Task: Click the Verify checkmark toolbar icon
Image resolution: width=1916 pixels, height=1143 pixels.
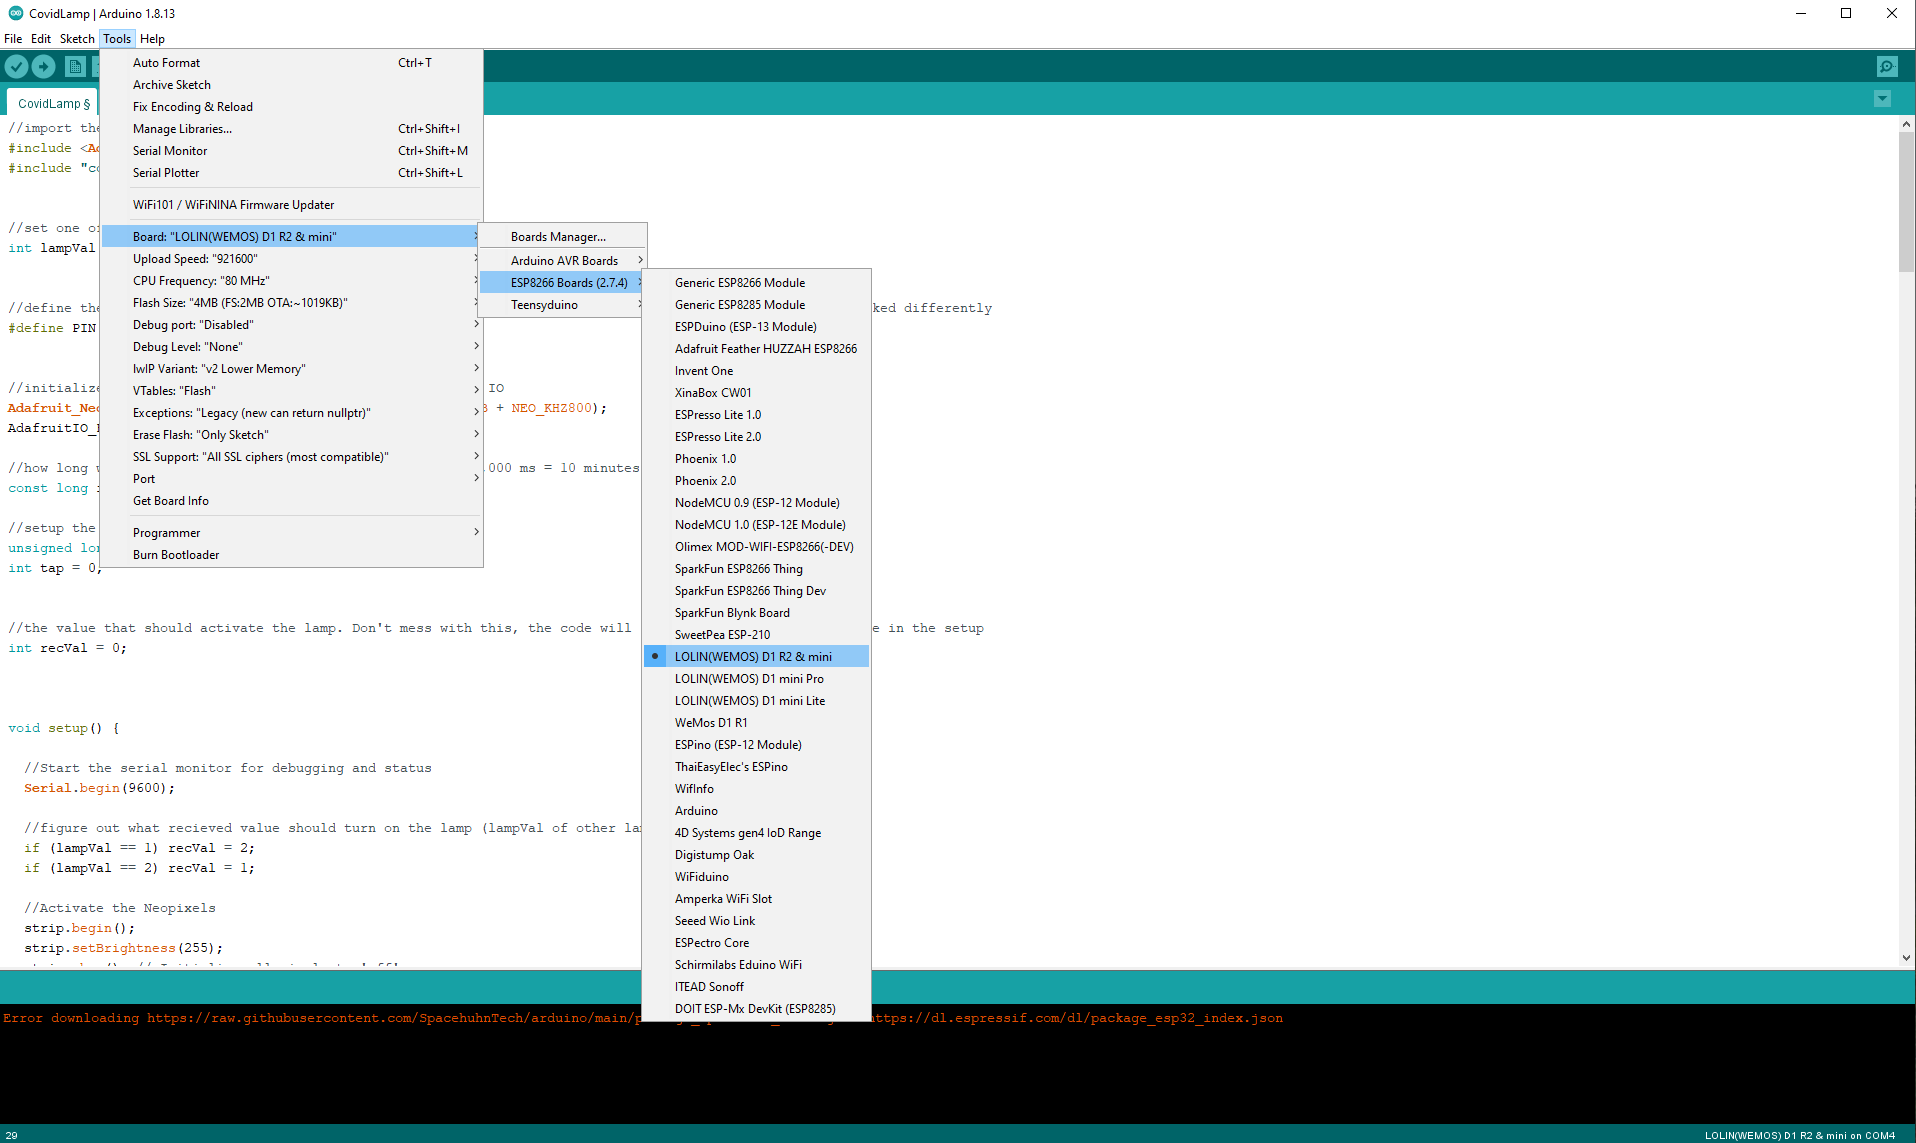Action: coord(17,66)
